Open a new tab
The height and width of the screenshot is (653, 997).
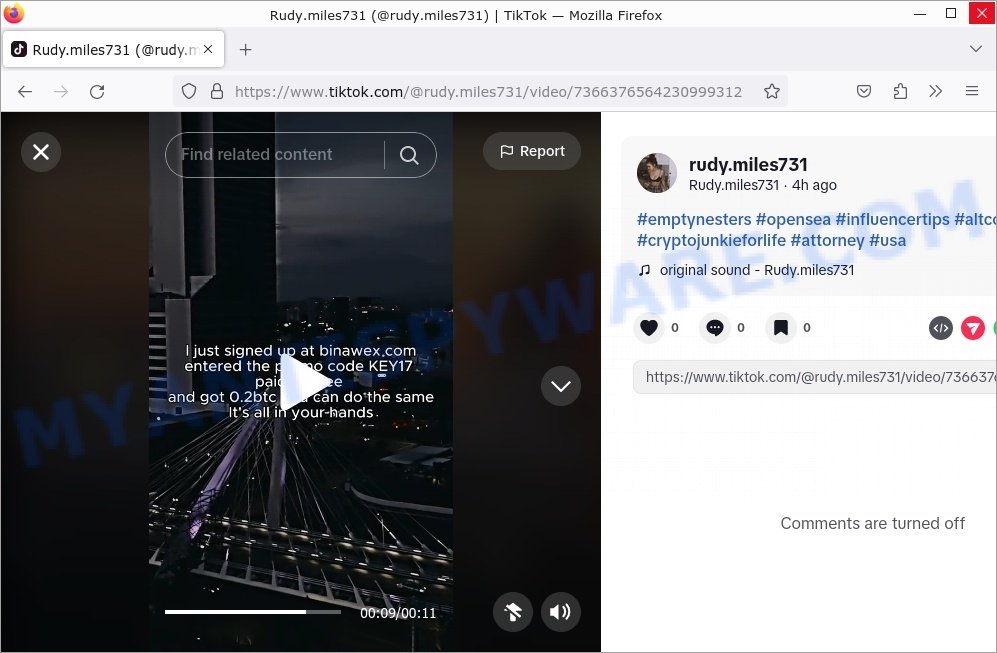(x=245, y=49)
